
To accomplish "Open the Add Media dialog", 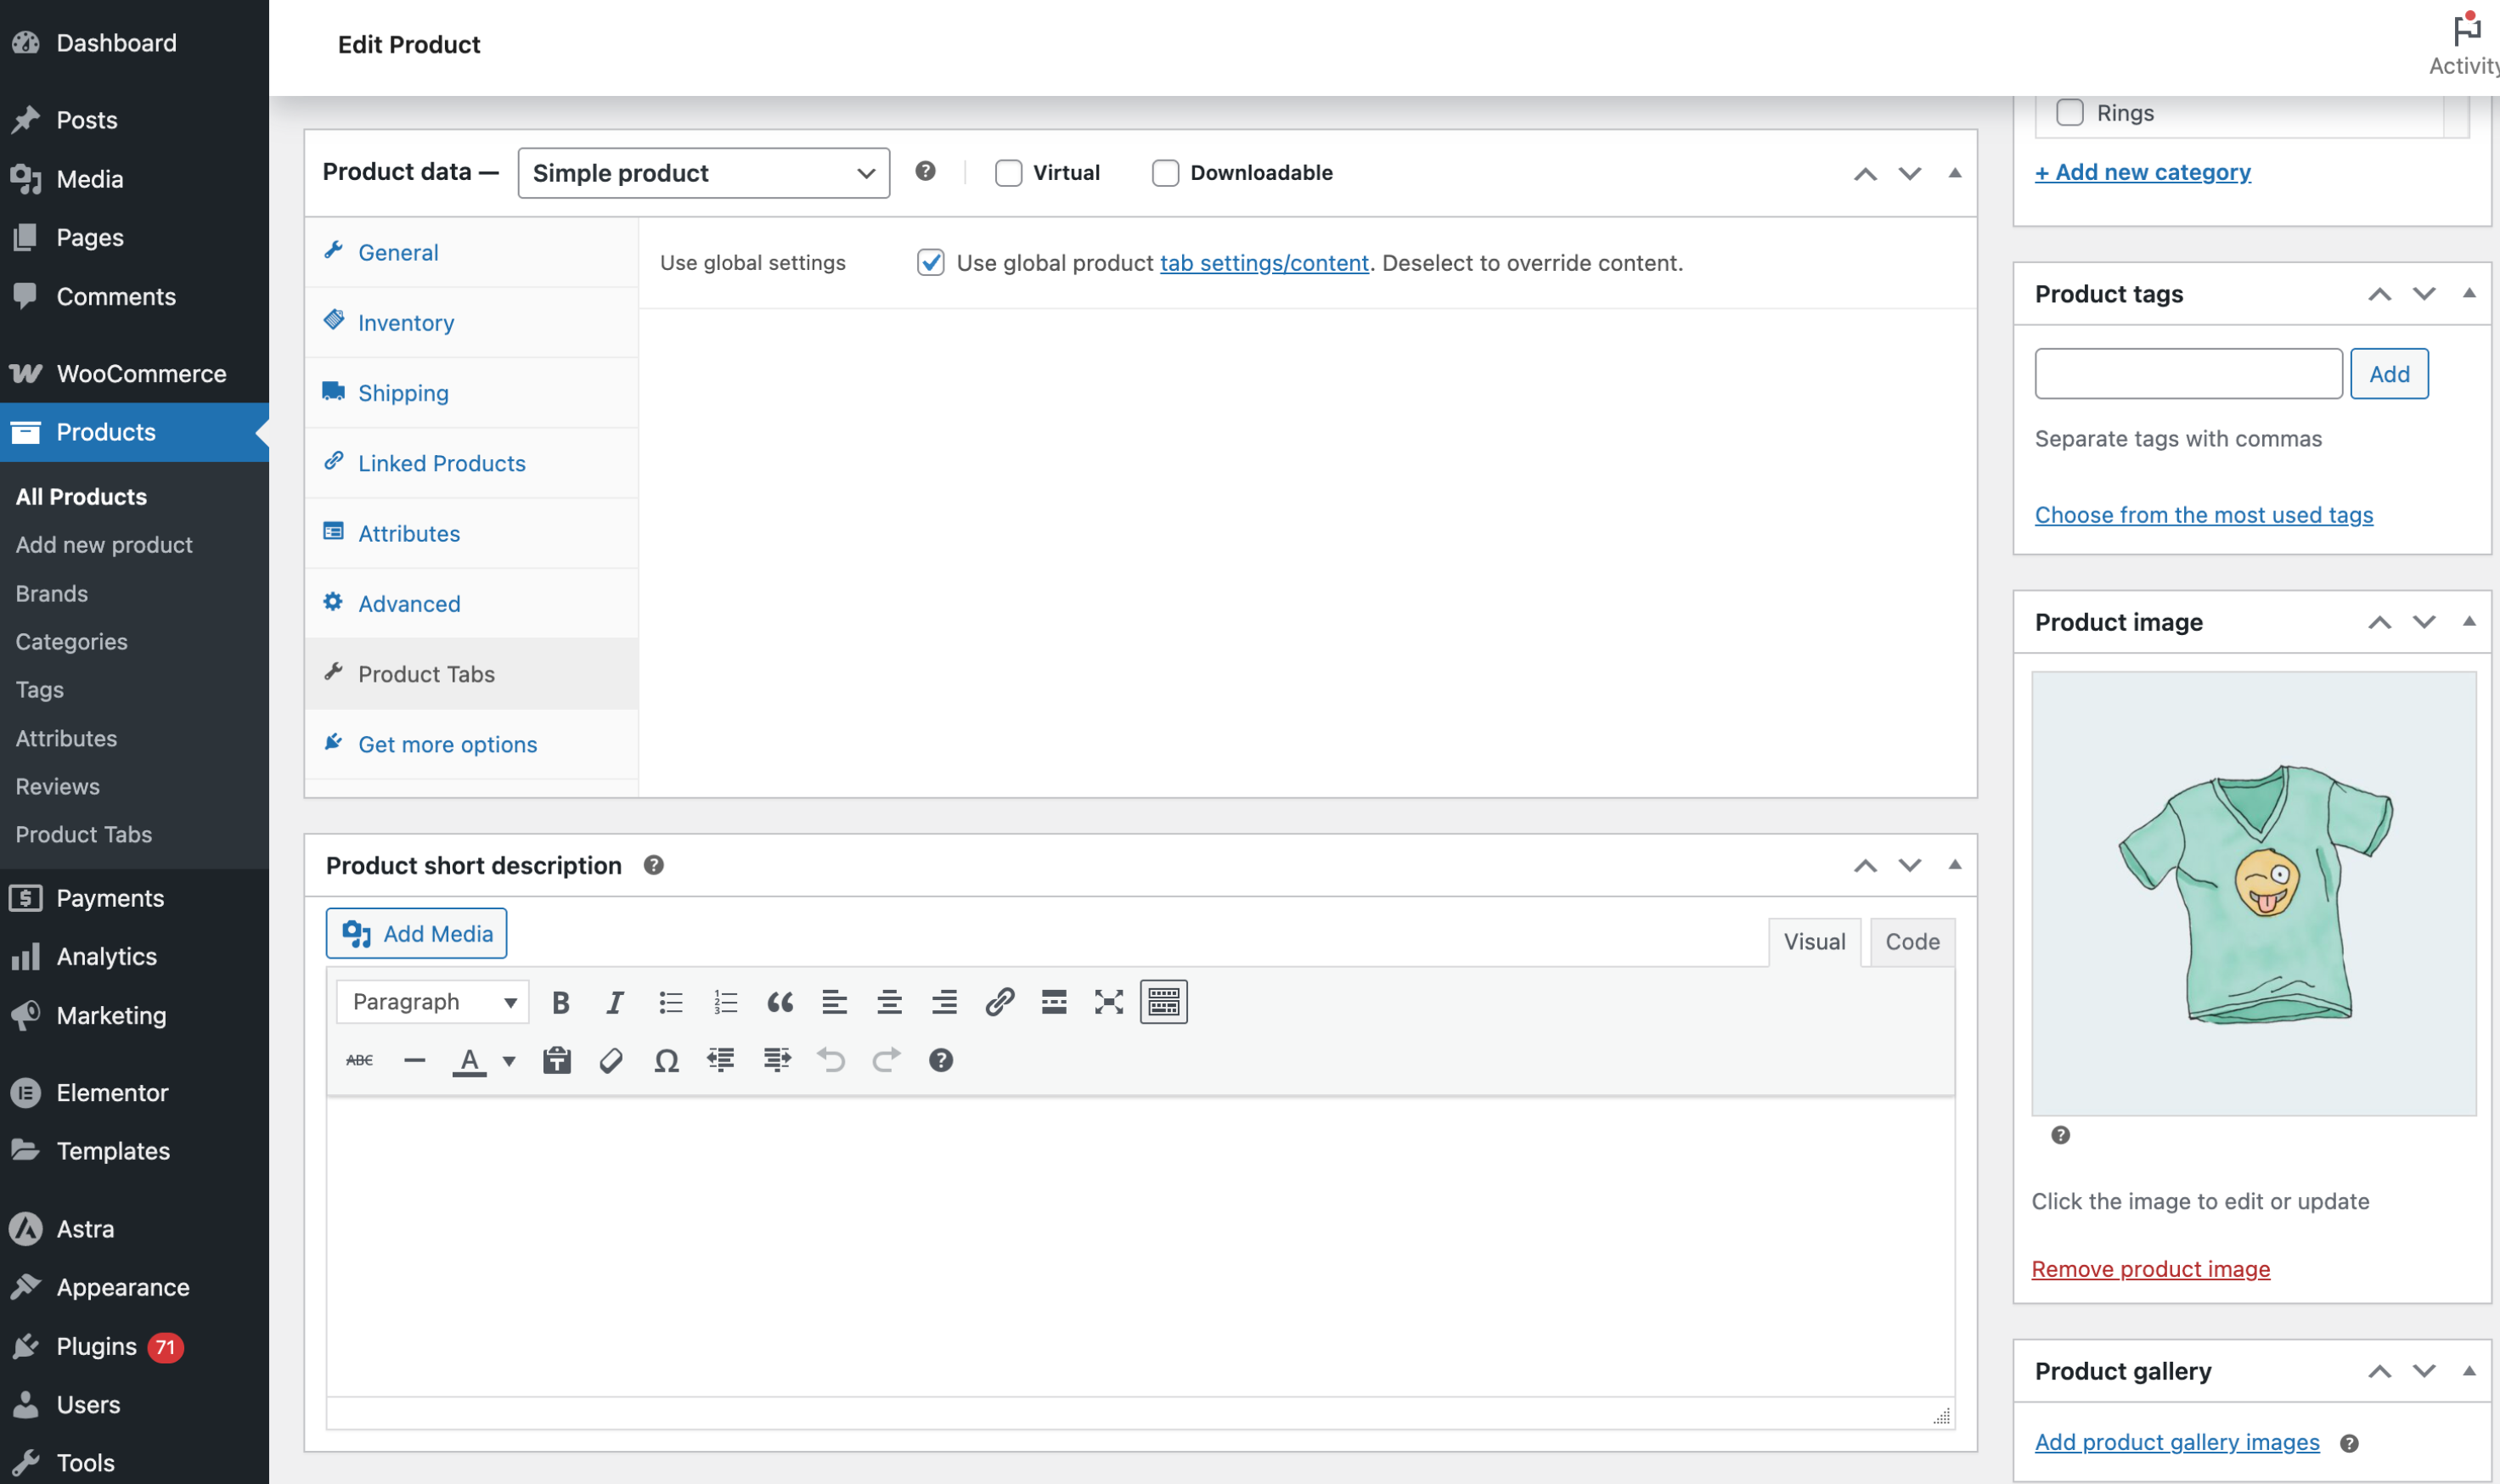I will click(x=416, y=933).
